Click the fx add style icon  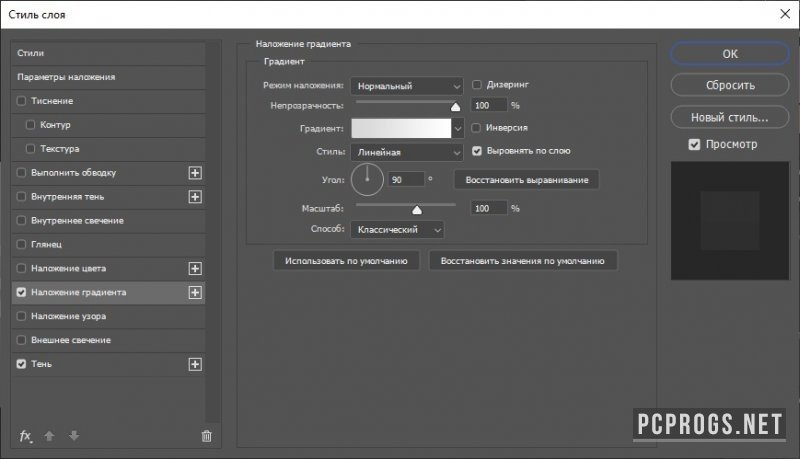(26, 436)
